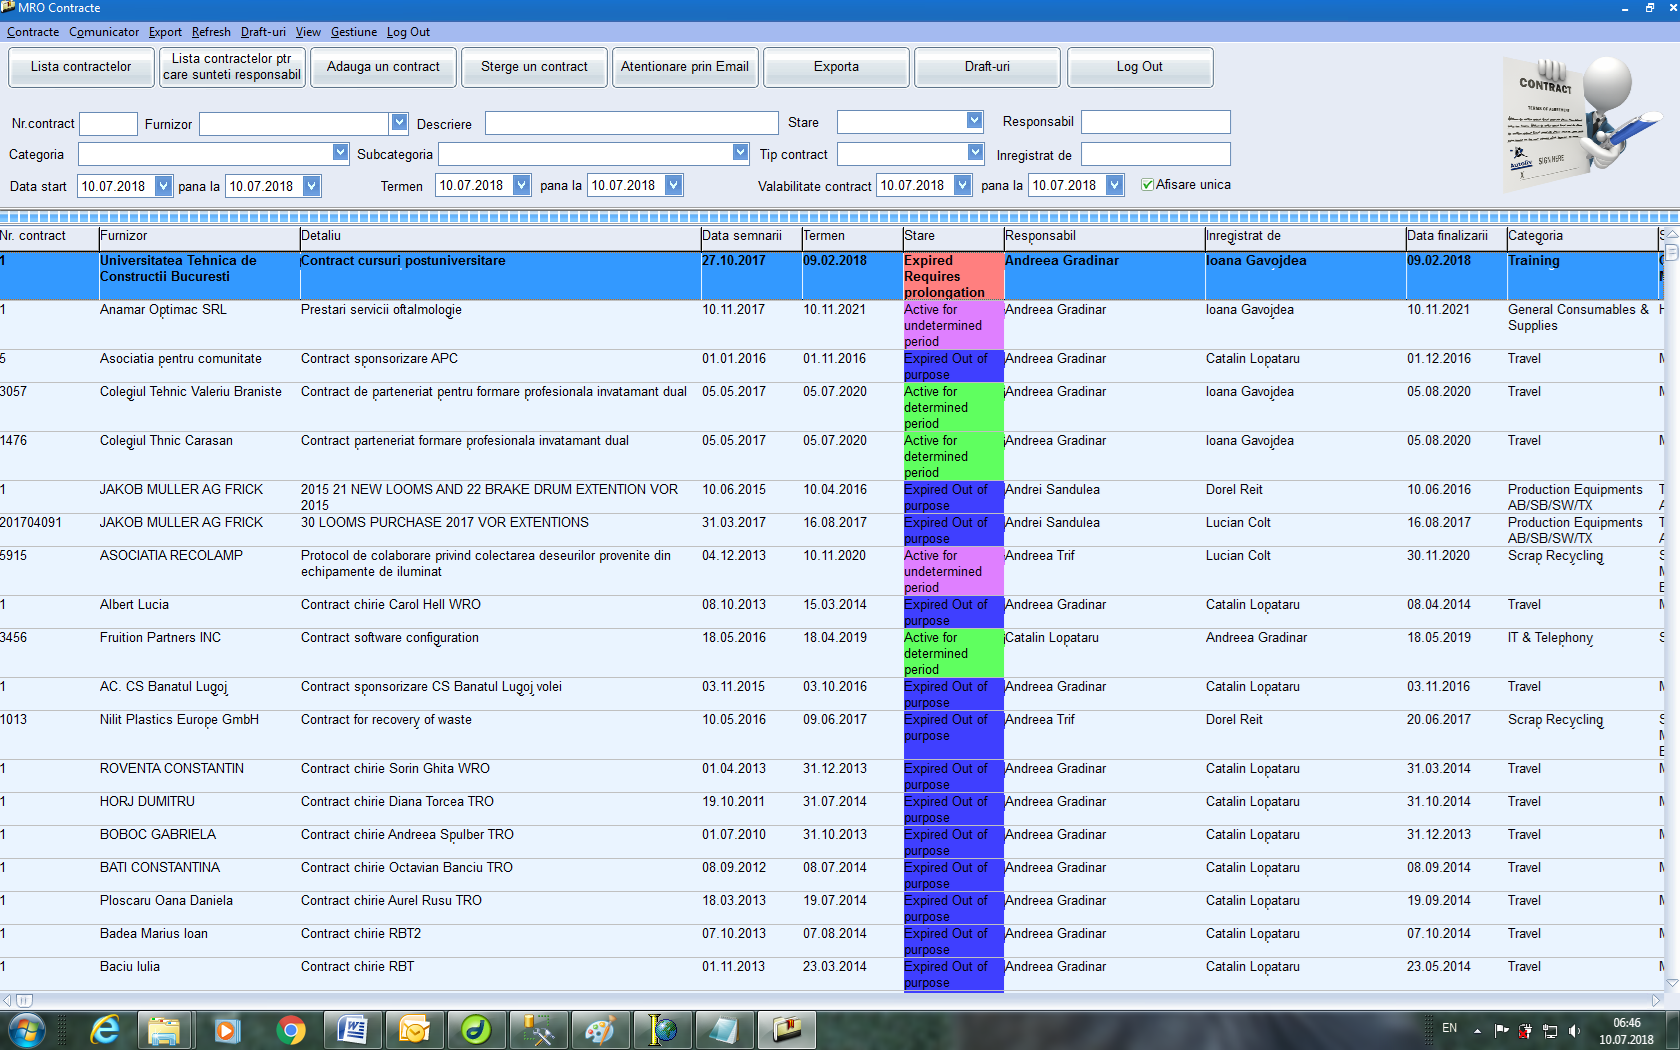The height and width of the screenshot is (1050, 1680).
Task: Click in the Descriere input field
Action: pyautogui.click(x=631, y=123)
